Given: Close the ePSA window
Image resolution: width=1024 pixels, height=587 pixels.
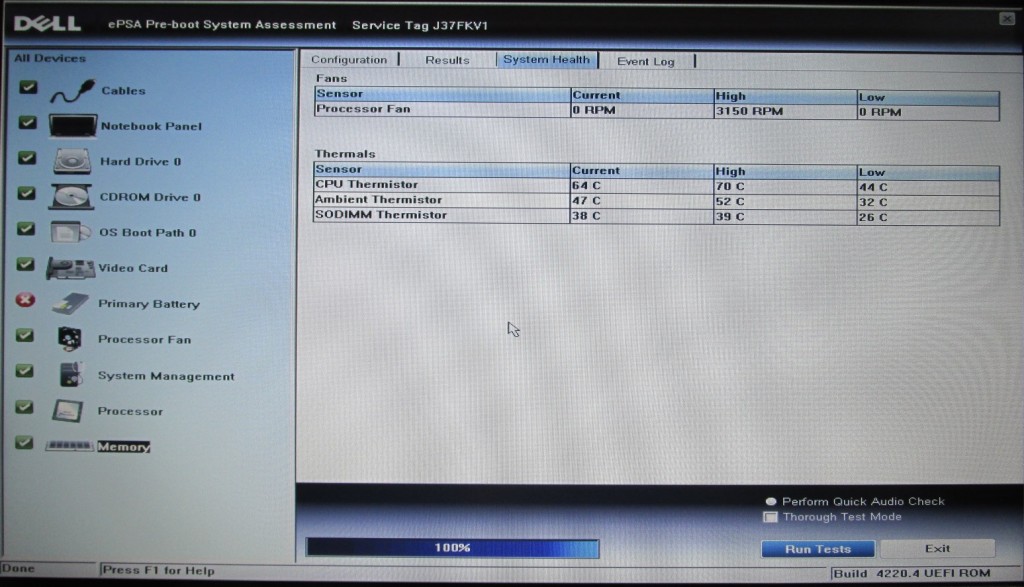Looking at the screenshot, I should (1006, 18).
